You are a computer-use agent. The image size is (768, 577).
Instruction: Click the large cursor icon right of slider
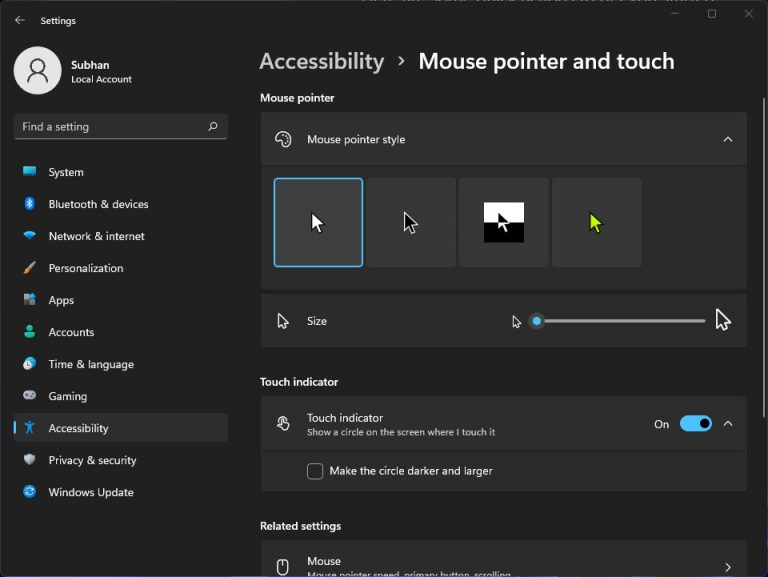[x=723, y=320]
